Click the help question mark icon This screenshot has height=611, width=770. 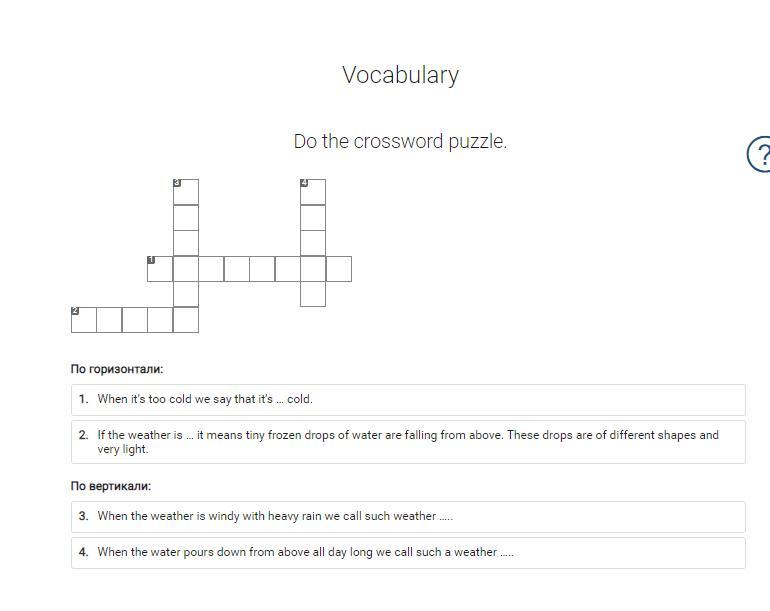pos(760,154)
